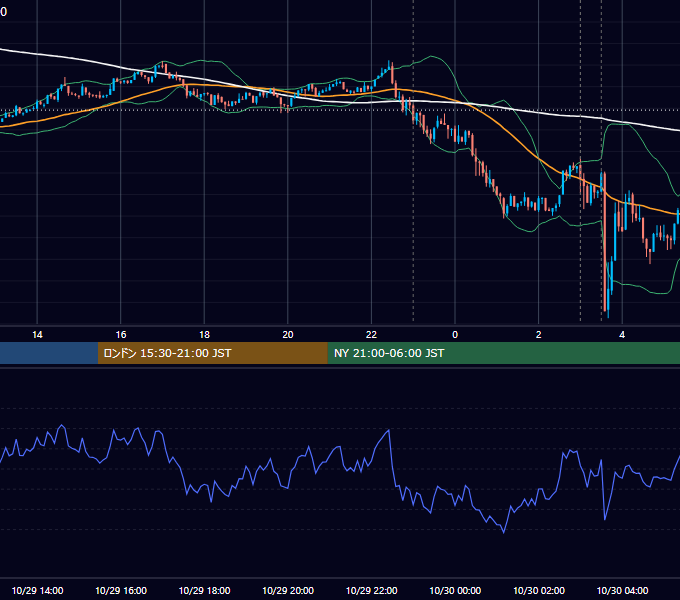Click the 10/29 14:00 time label
Viewport: 680px width, 600px height.
(37, 590)
